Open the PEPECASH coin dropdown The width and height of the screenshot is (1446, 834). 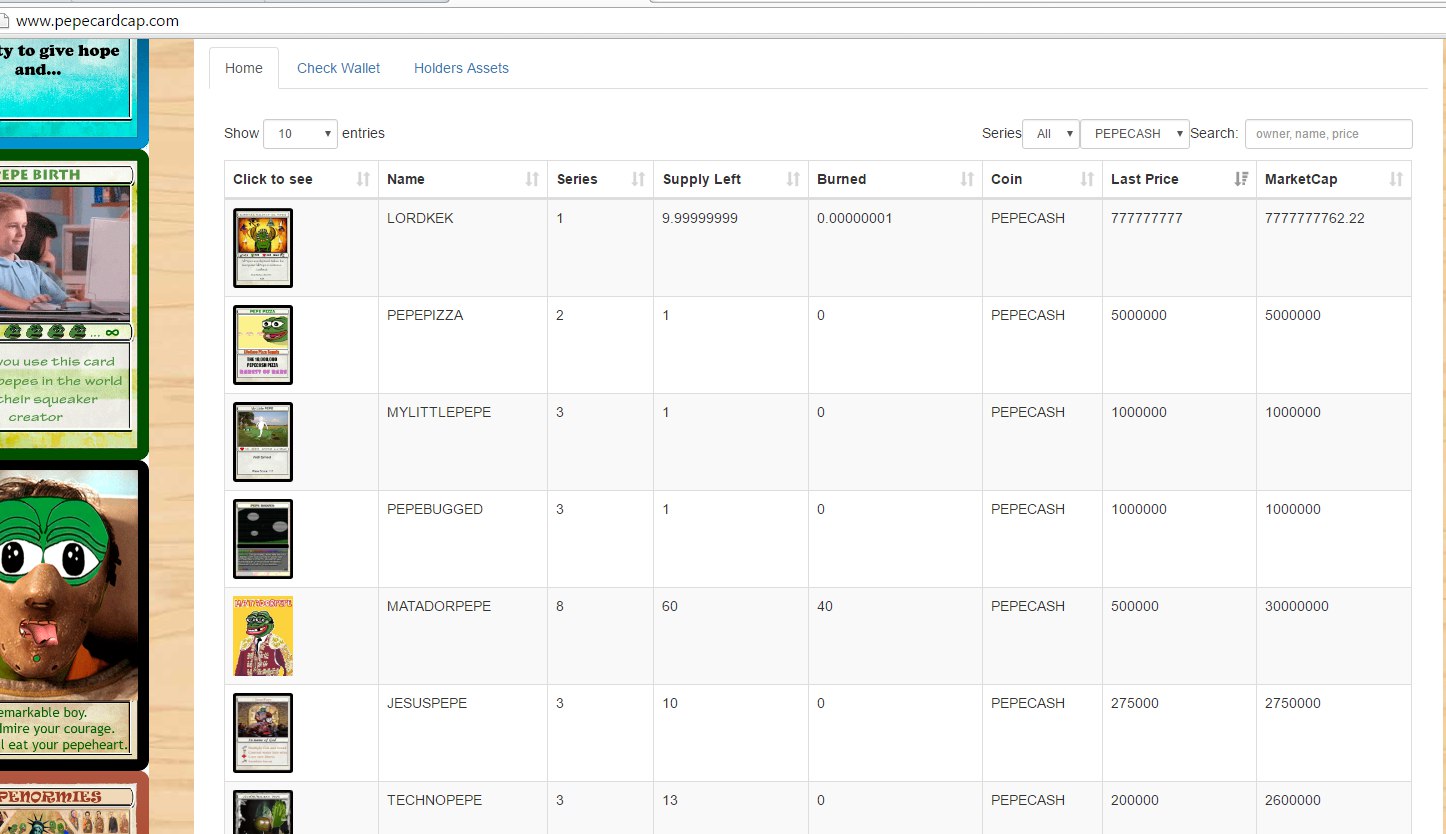[x=1135, y=133]
